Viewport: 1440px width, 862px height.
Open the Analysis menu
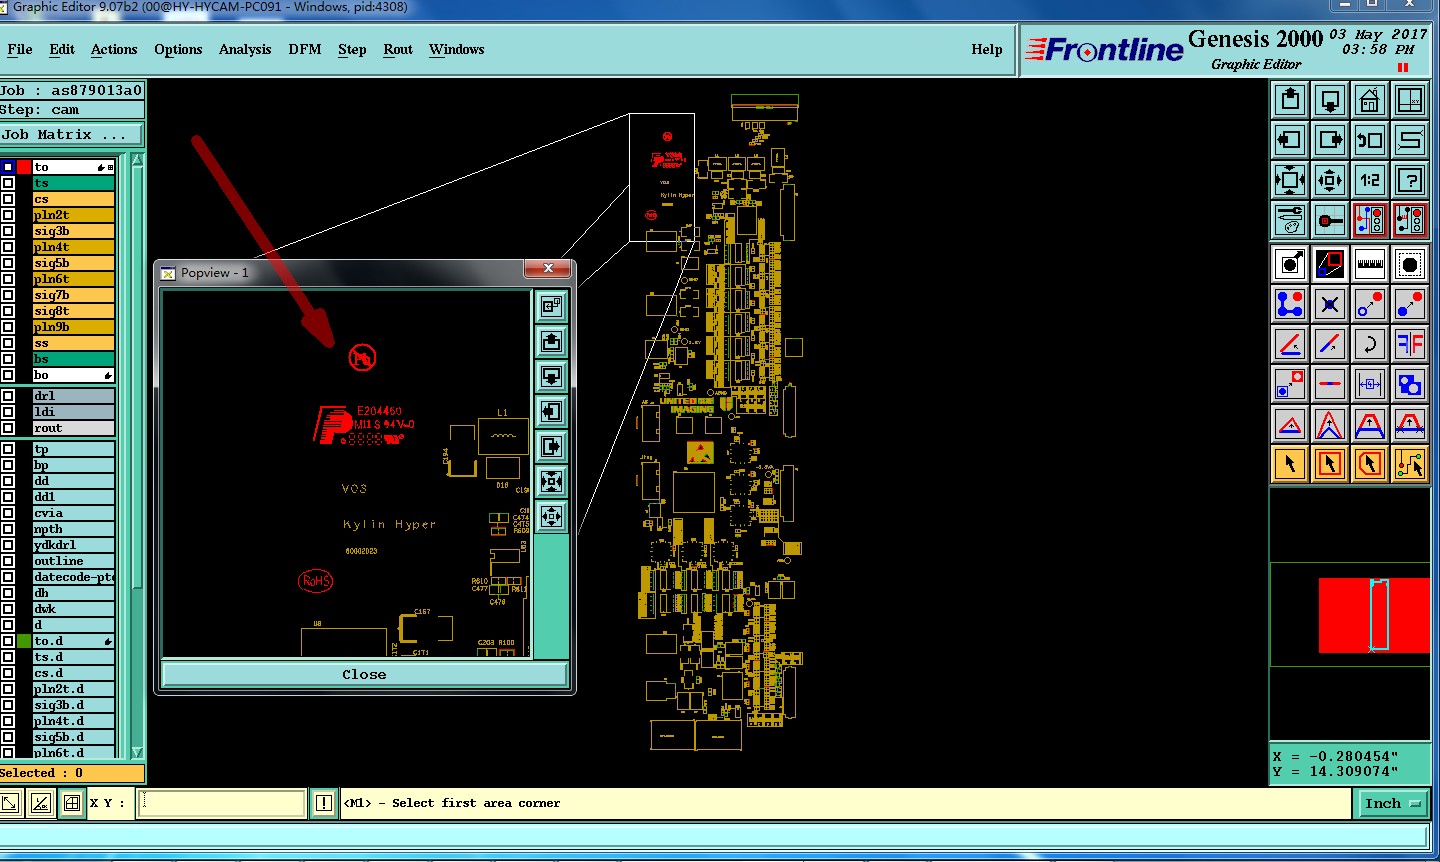(245, 49)
